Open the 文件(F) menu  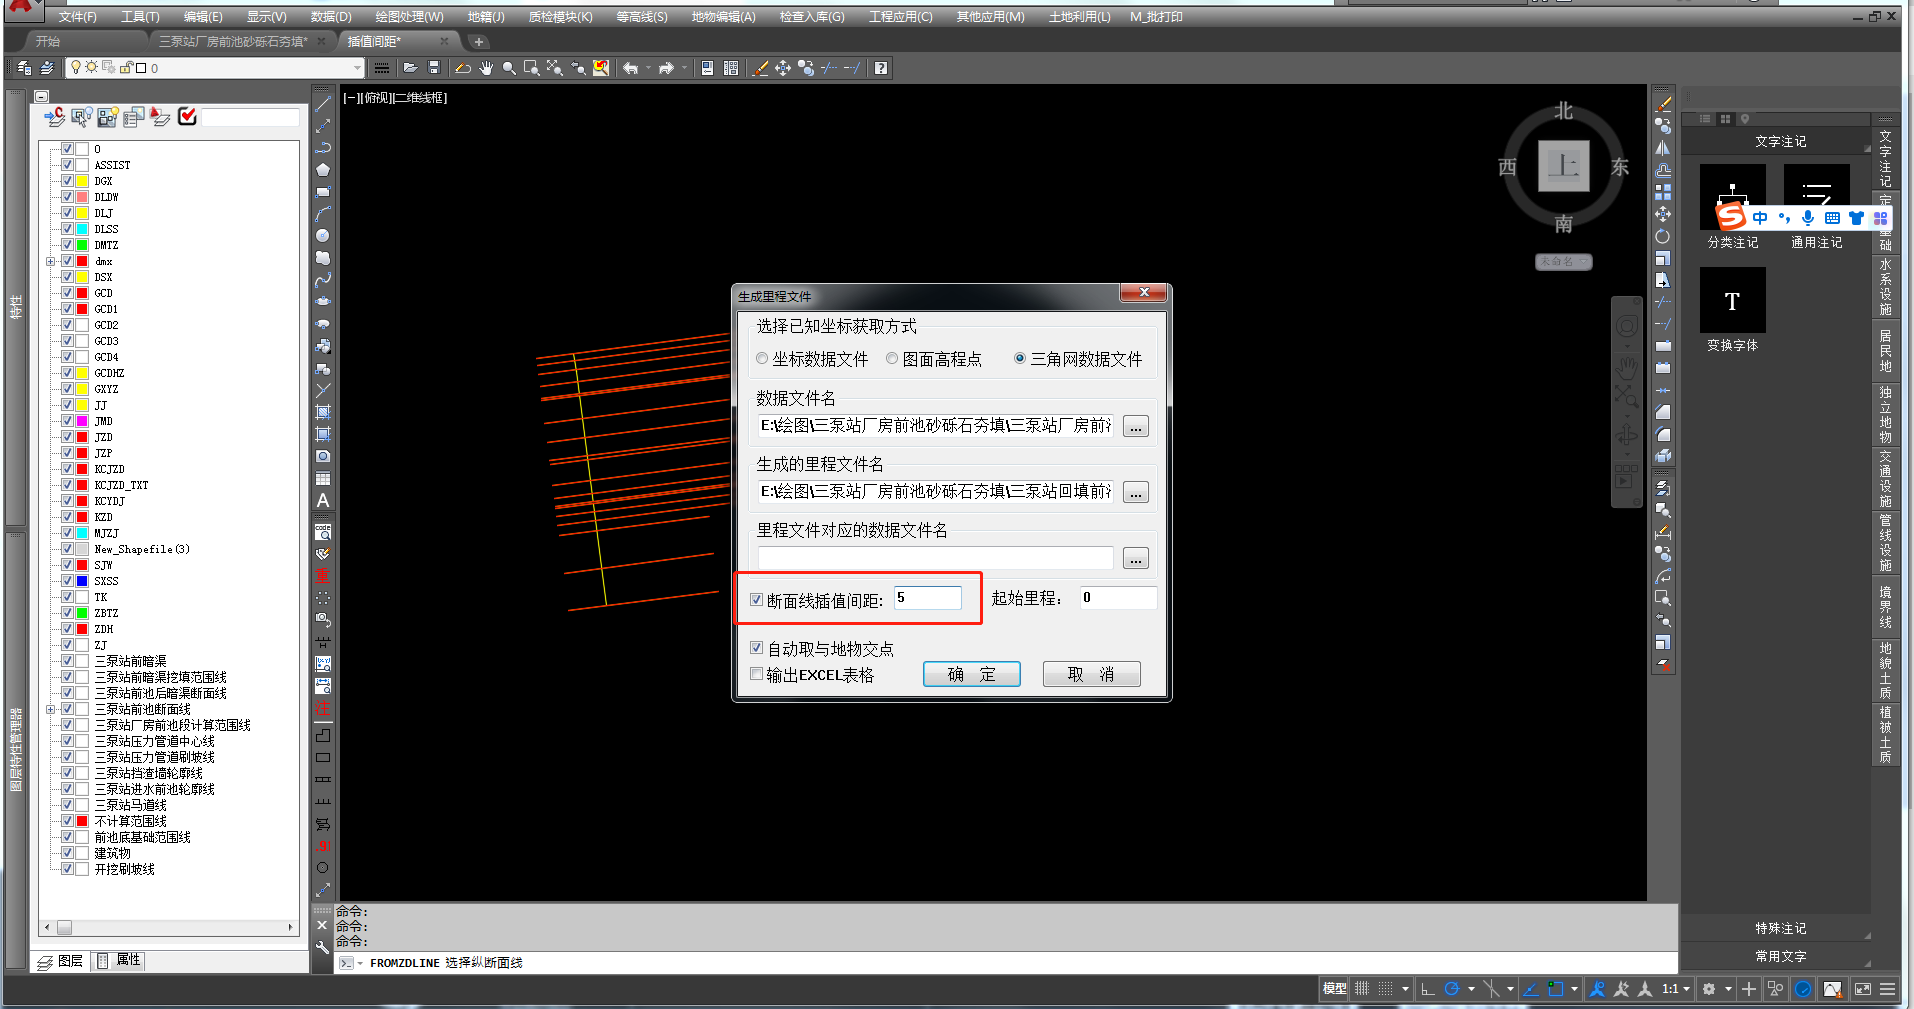77,17
